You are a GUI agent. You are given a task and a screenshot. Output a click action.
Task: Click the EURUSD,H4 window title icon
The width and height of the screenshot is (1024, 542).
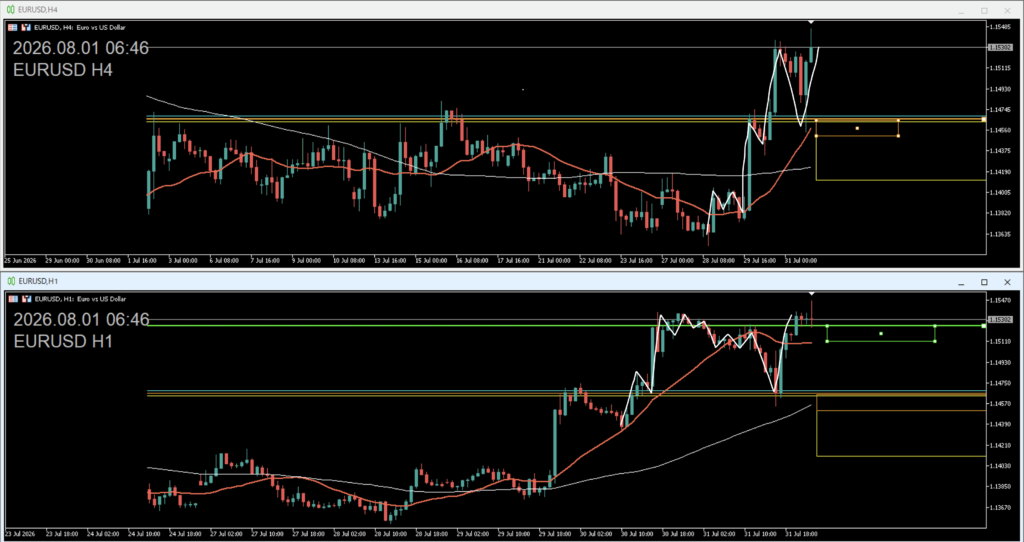coord(12,10)
